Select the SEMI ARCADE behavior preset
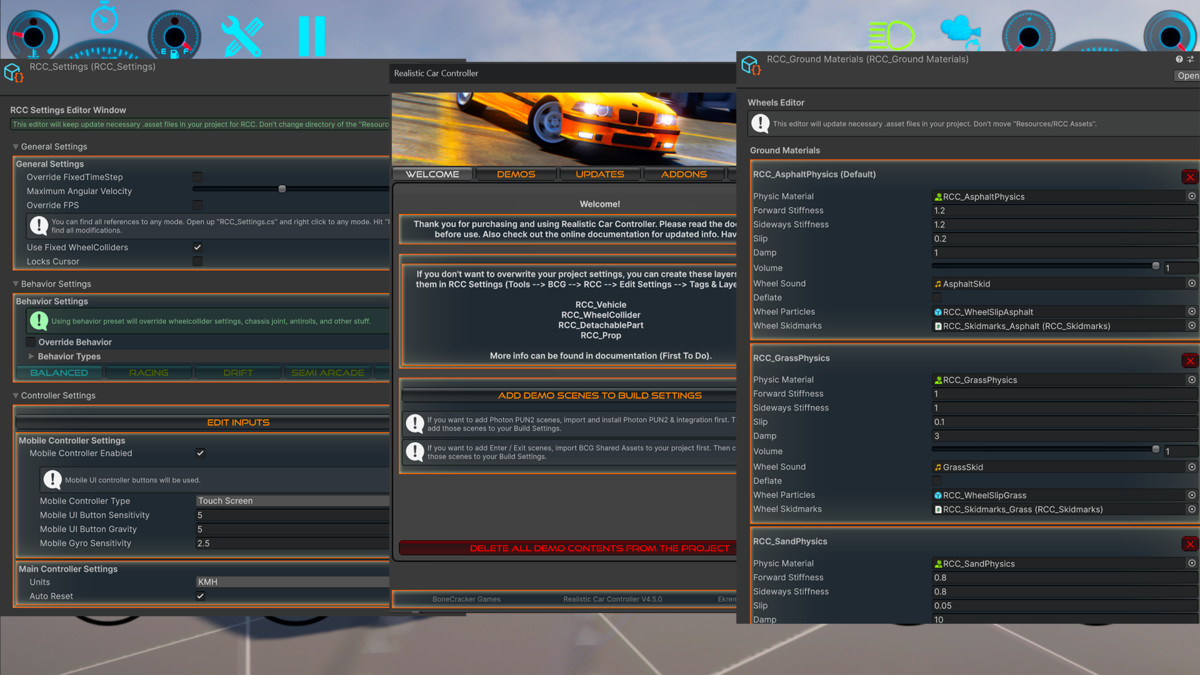This screenshot has width=1200, height=675. pos(327,373)
